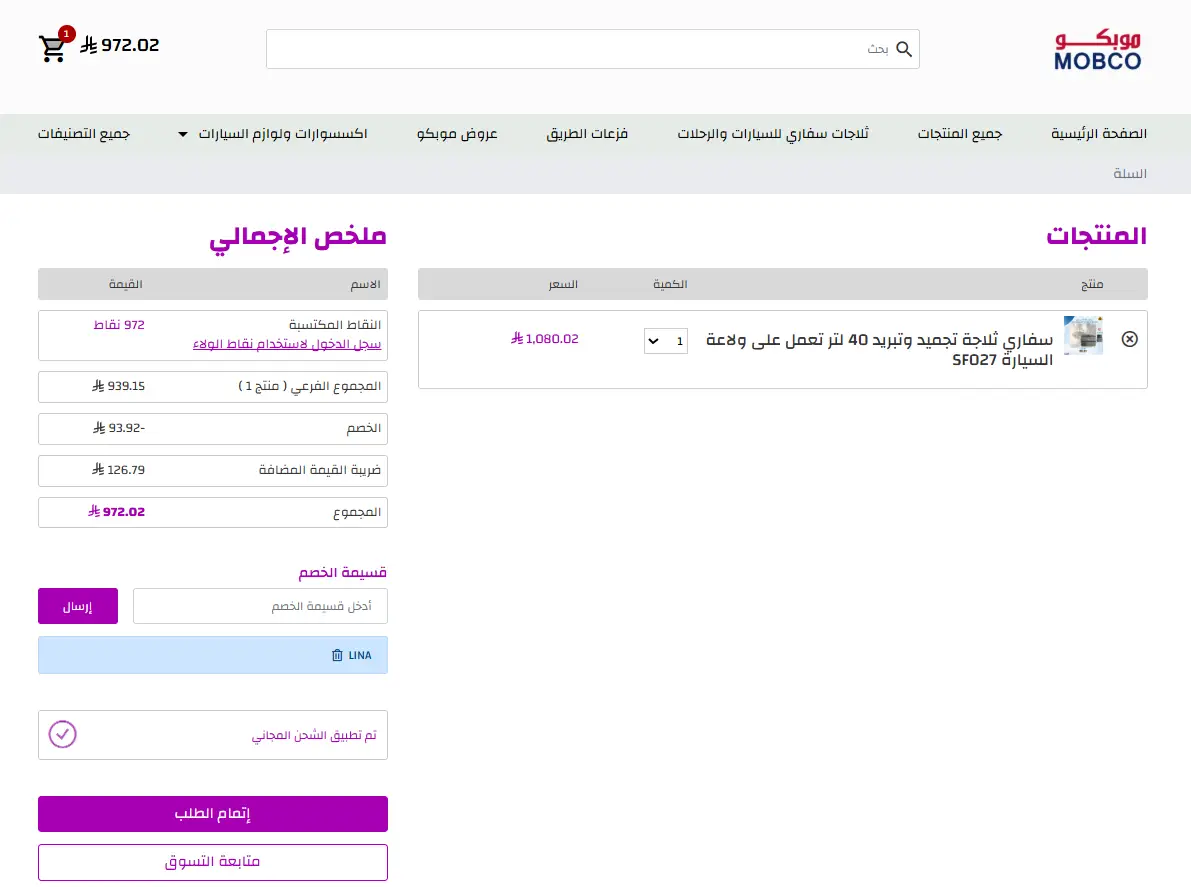
Task: Click the VAT value 126.79
Action: [x=118, y=470]
